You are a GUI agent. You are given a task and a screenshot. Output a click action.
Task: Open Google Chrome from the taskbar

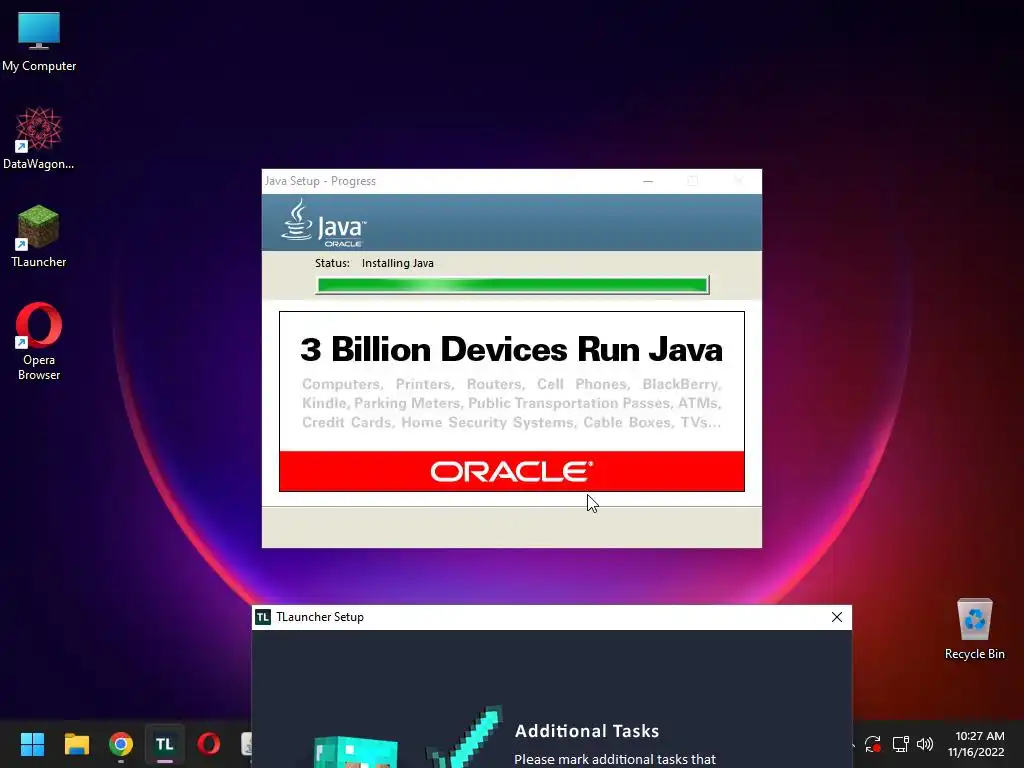121,744
